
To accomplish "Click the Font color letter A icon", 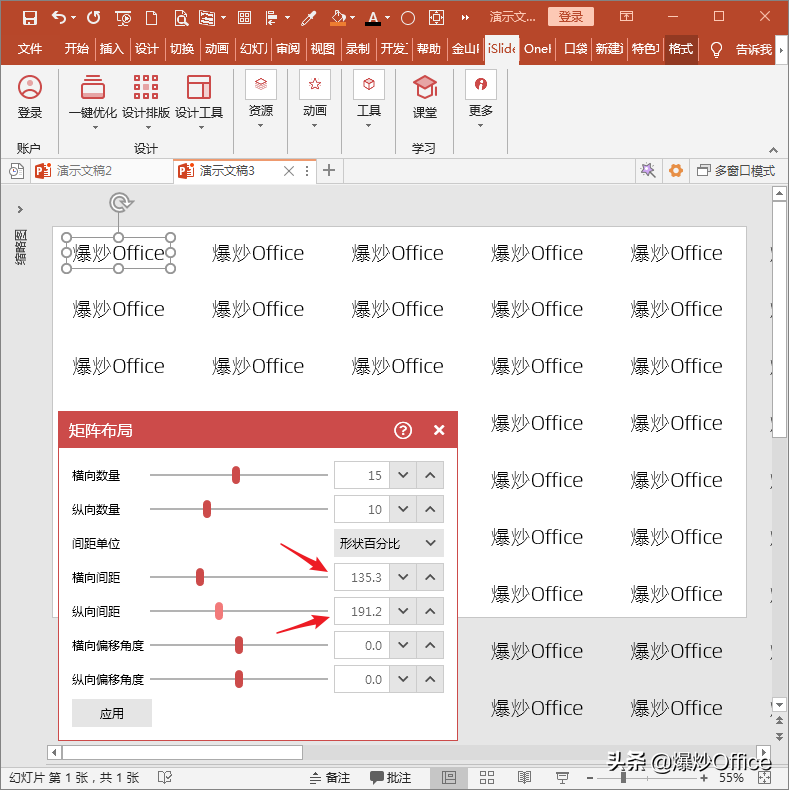I will pos(373,19).
